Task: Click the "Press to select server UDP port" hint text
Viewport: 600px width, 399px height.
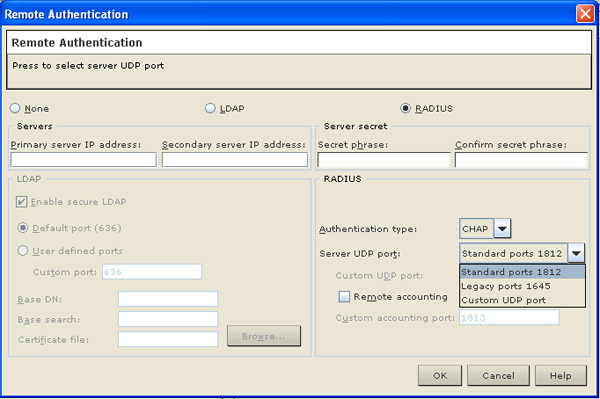Action: pyautogui.click(x=88, y=66)
